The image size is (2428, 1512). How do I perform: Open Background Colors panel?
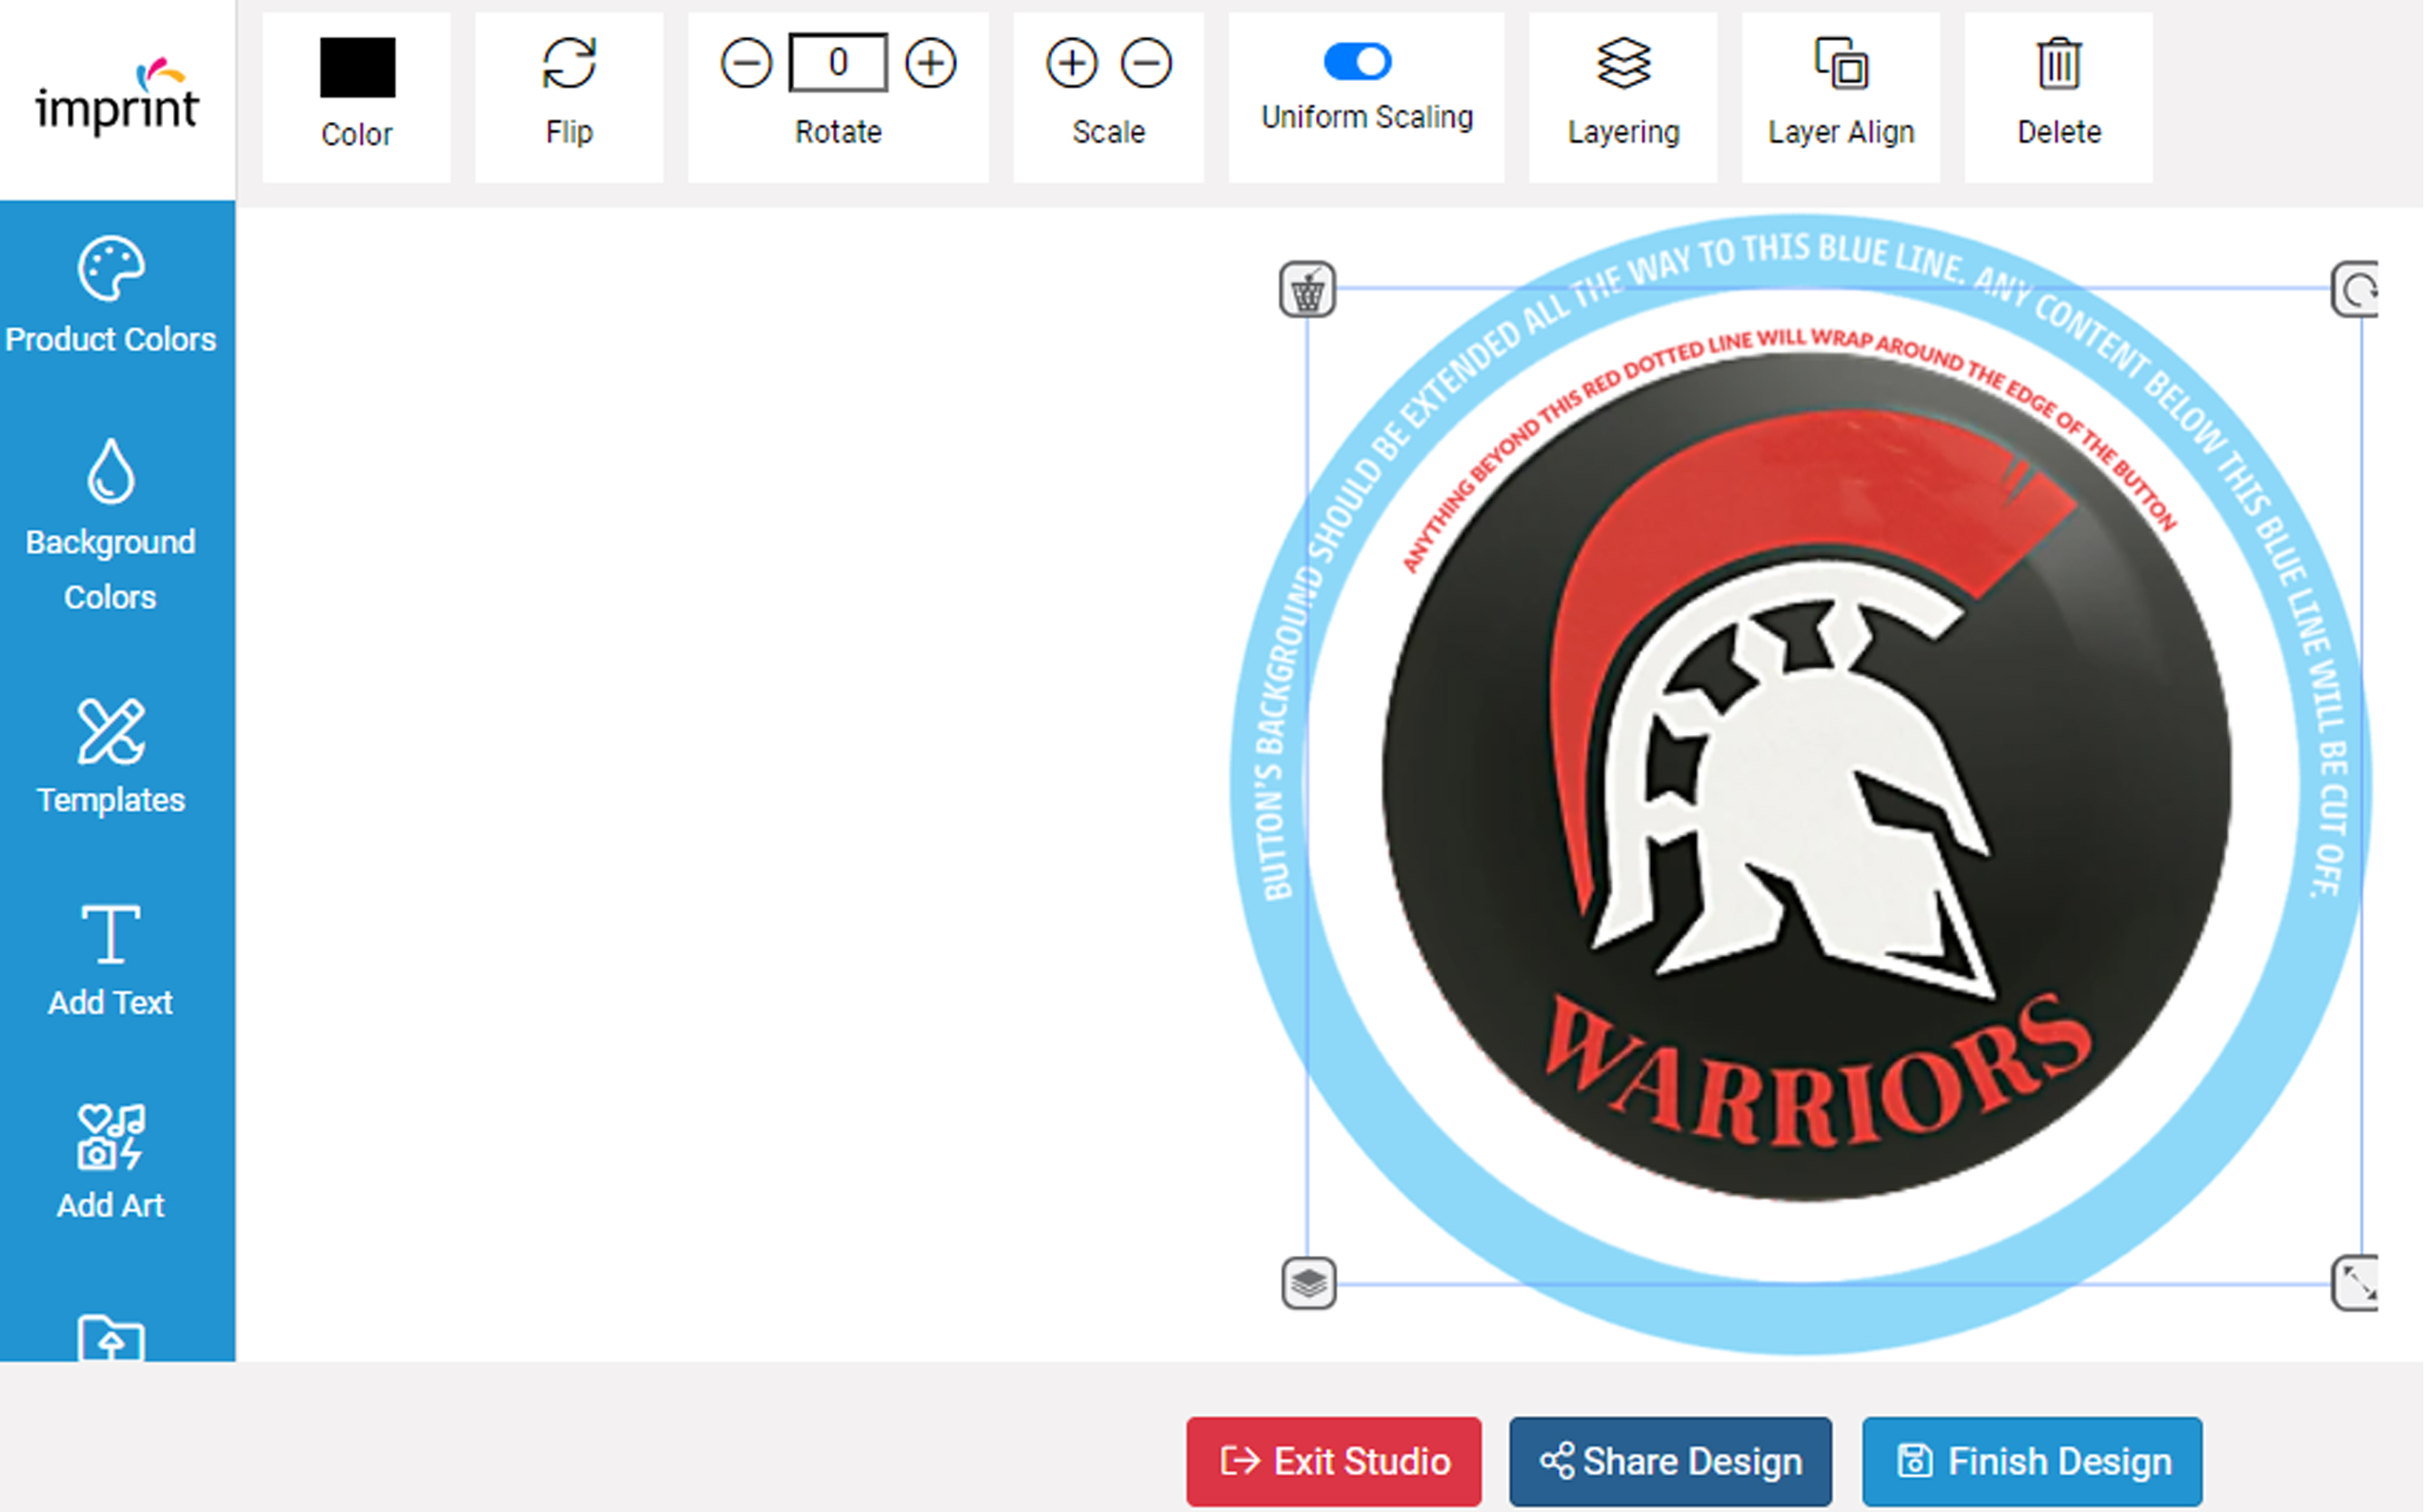[111, 526]
